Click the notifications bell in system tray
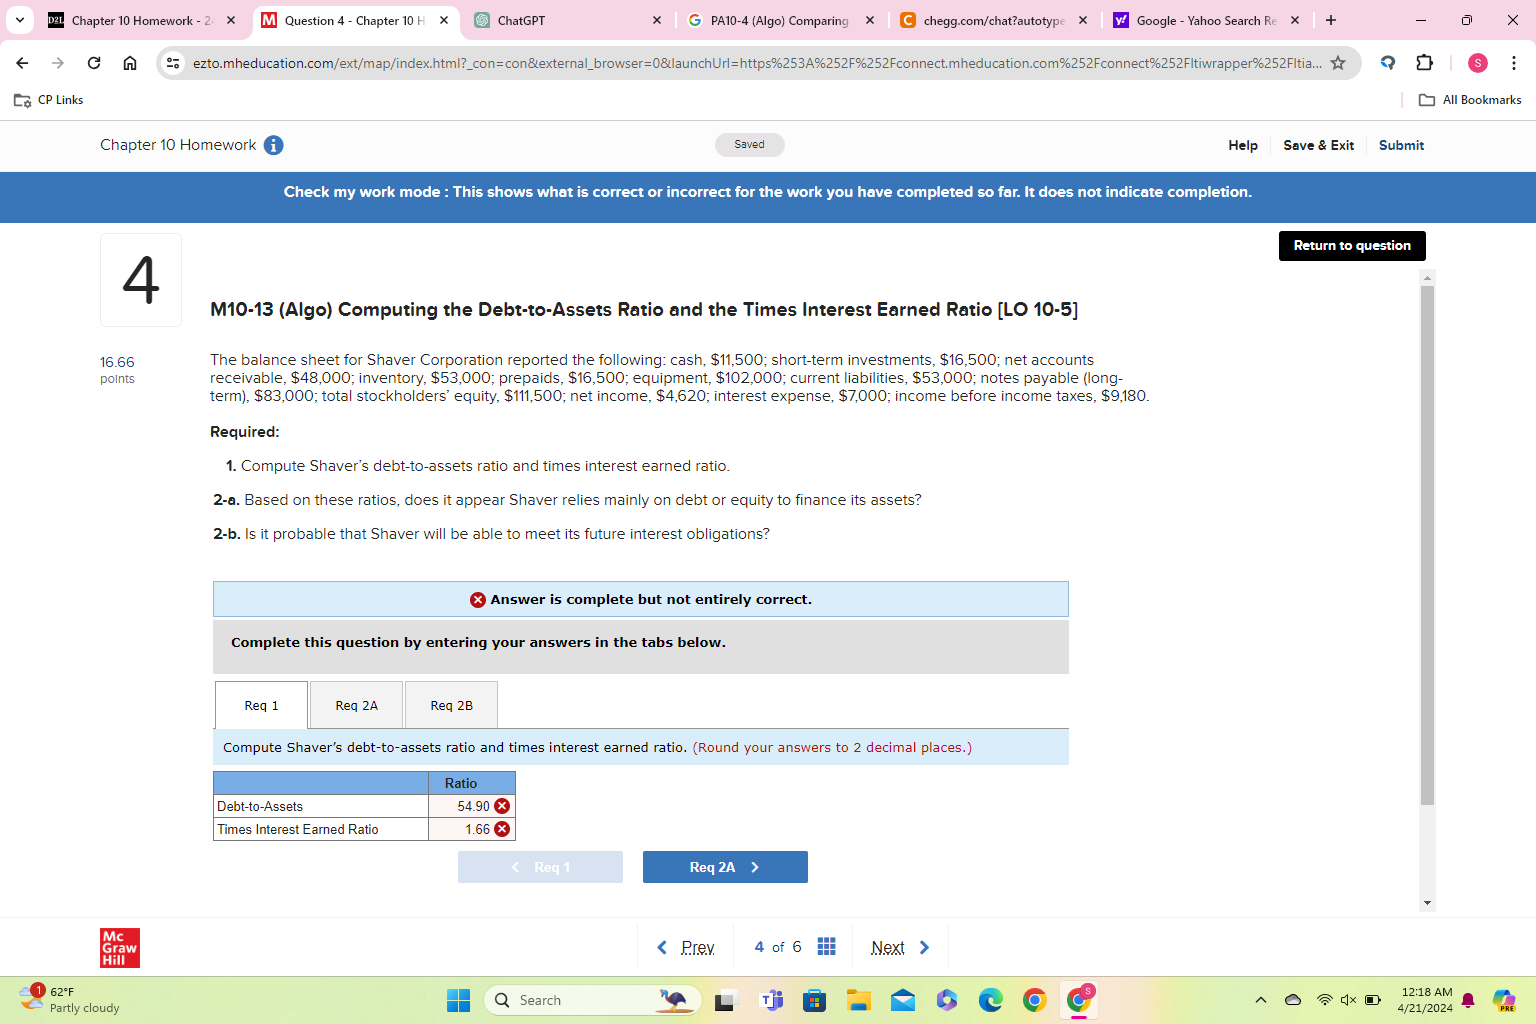This screenshot has height=1024, width=1536. (1466, 999)
